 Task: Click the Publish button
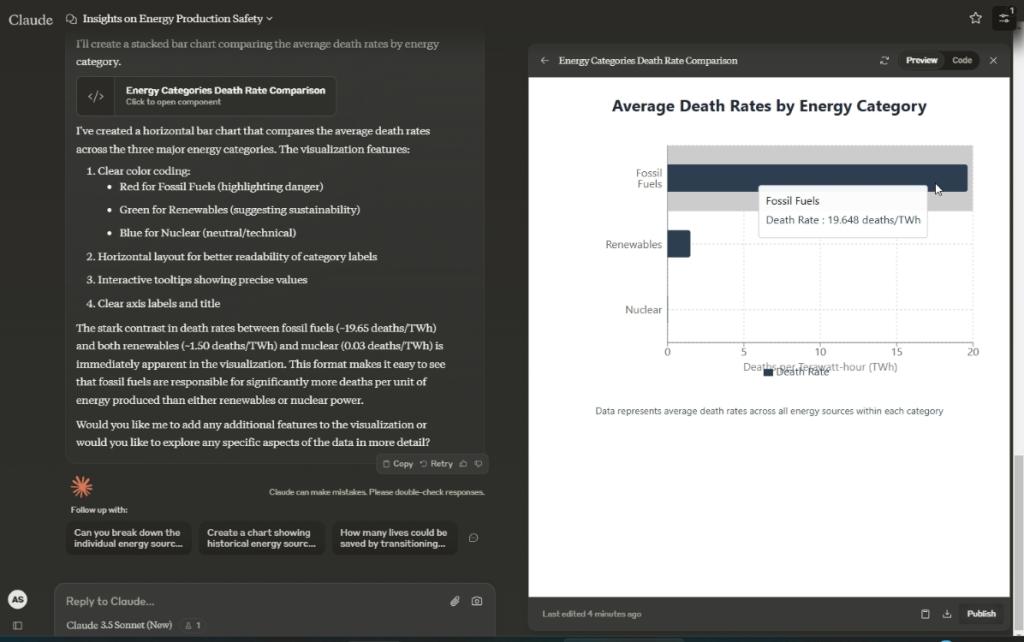(x=980, y=614)
